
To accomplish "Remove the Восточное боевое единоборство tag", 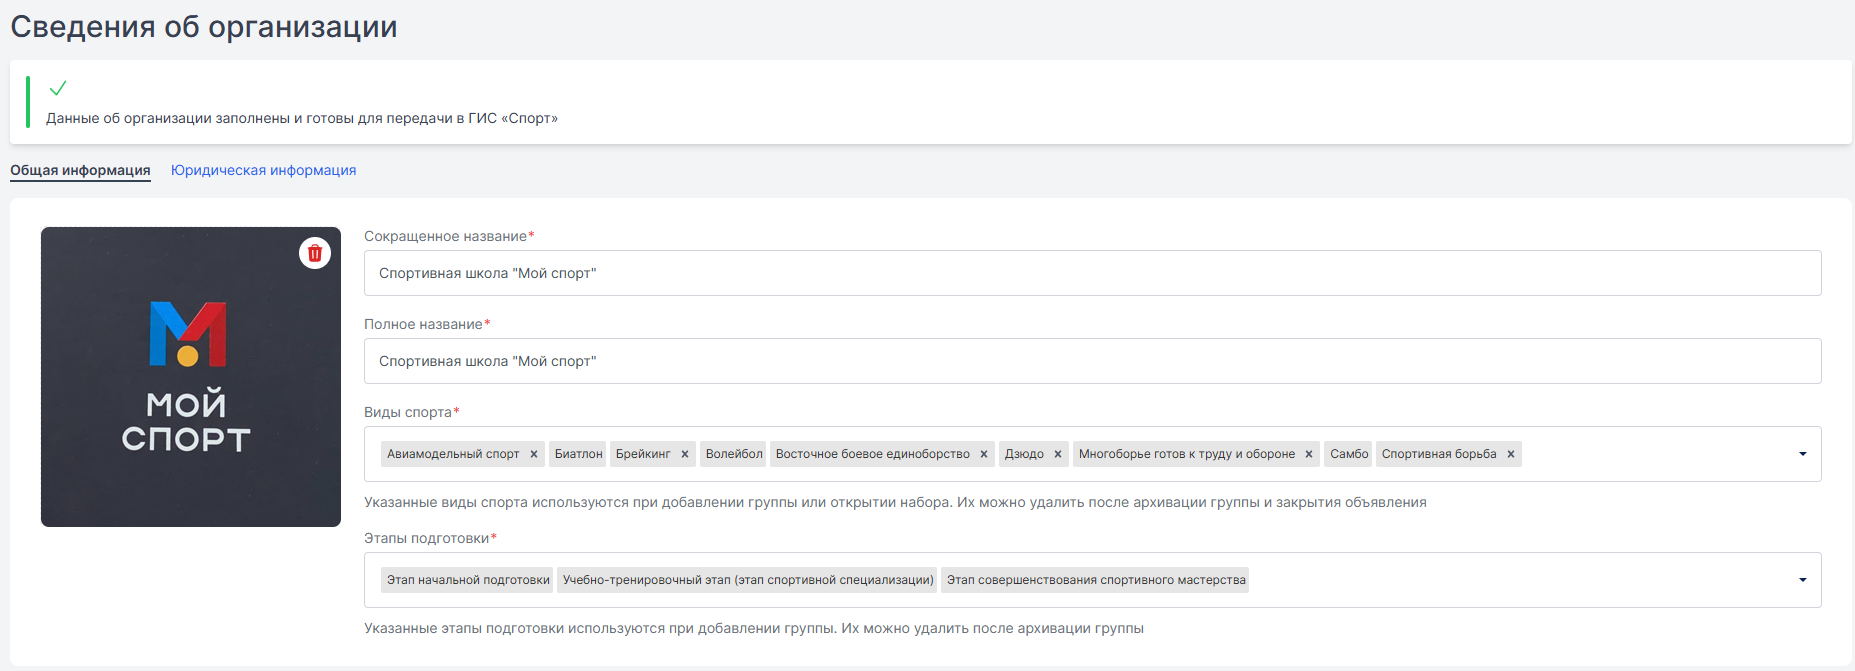I will 984,454.
